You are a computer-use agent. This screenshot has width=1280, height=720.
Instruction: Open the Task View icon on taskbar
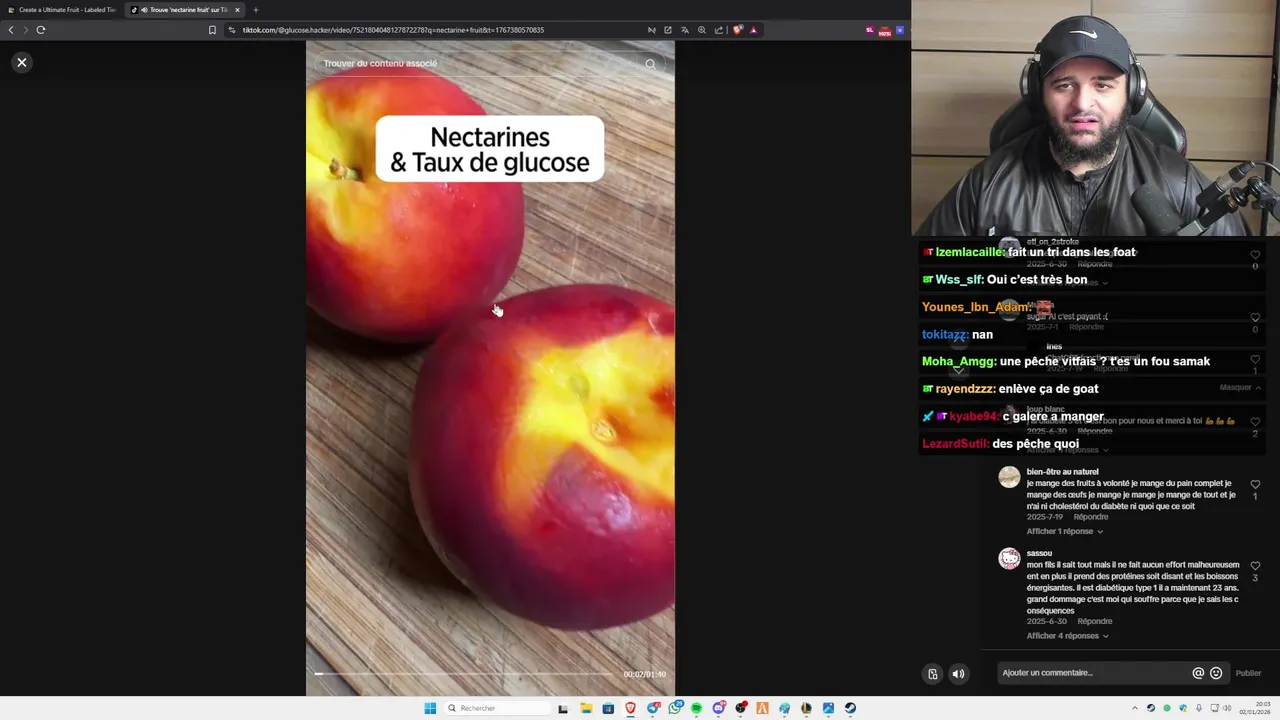pyautogui.click(x=563, y=708)
